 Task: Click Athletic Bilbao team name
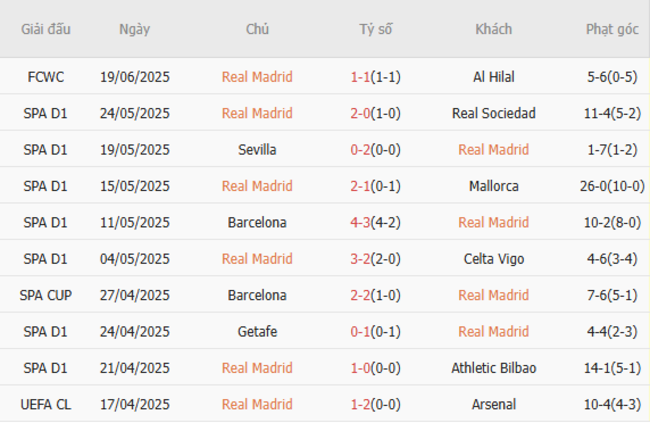(493, 368)
